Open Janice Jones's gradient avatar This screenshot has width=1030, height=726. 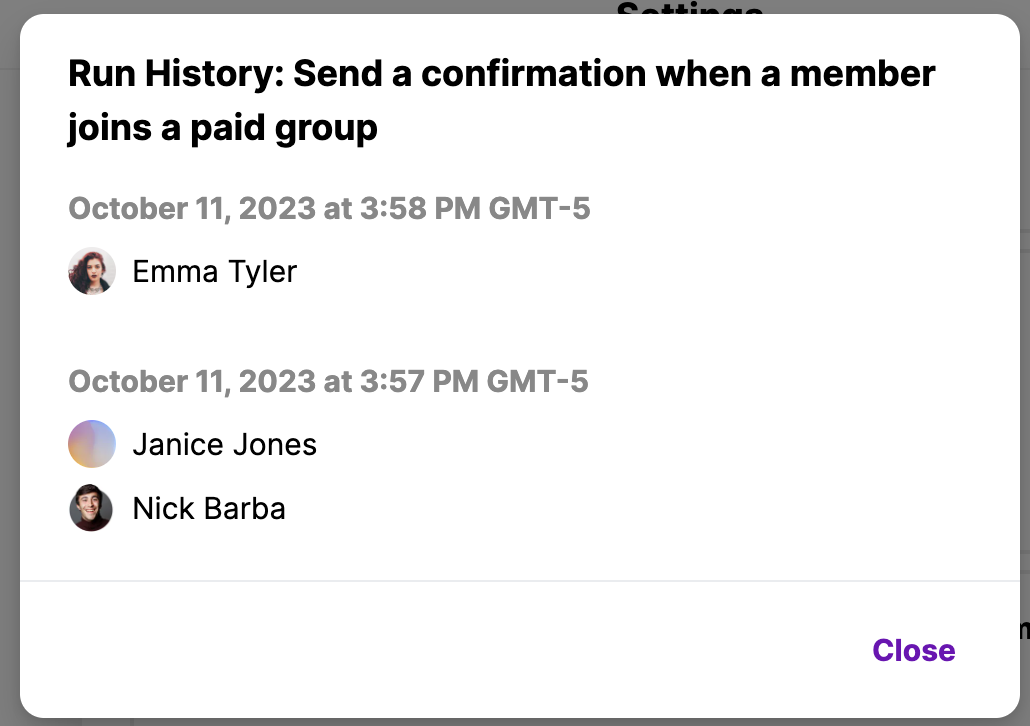click(92, 444)
